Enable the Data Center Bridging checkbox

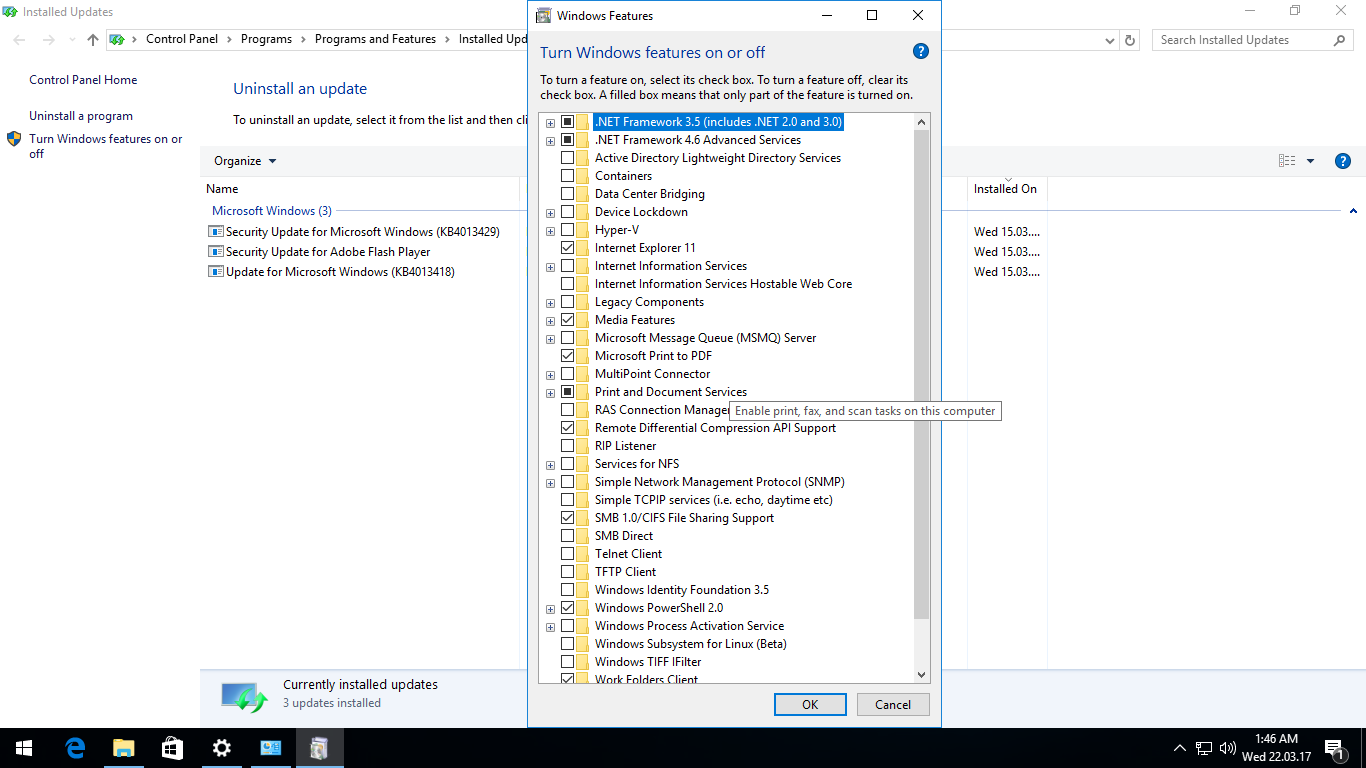tap(568, 194)
